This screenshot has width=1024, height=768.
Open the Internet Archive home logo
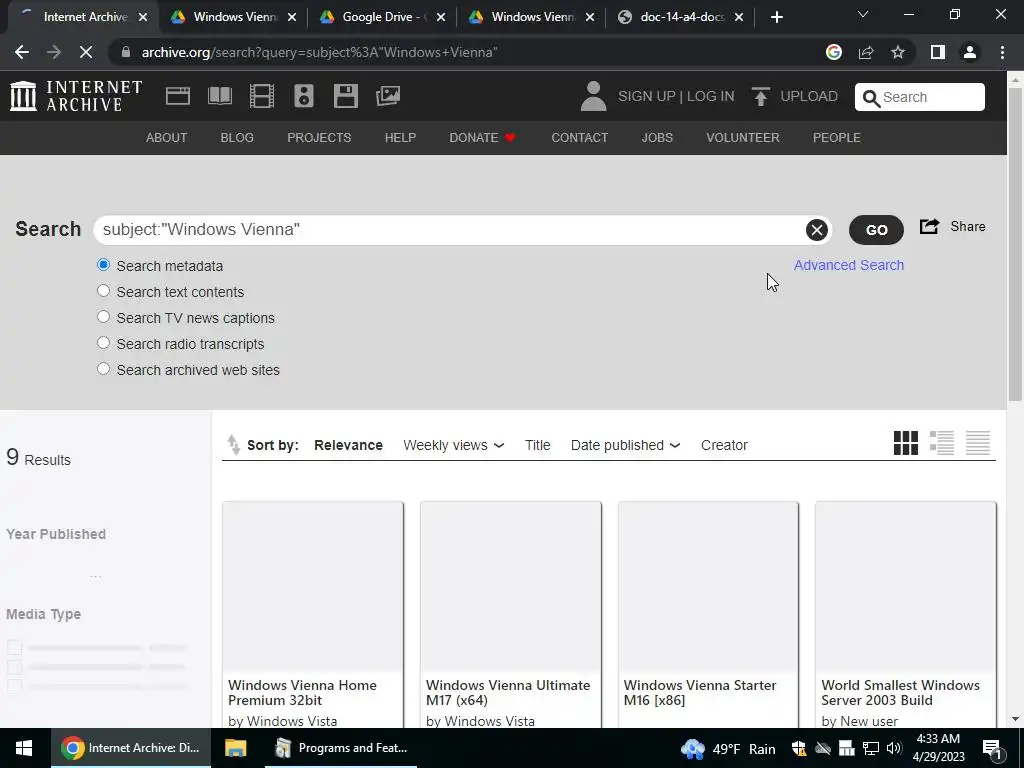click(76, 96)
